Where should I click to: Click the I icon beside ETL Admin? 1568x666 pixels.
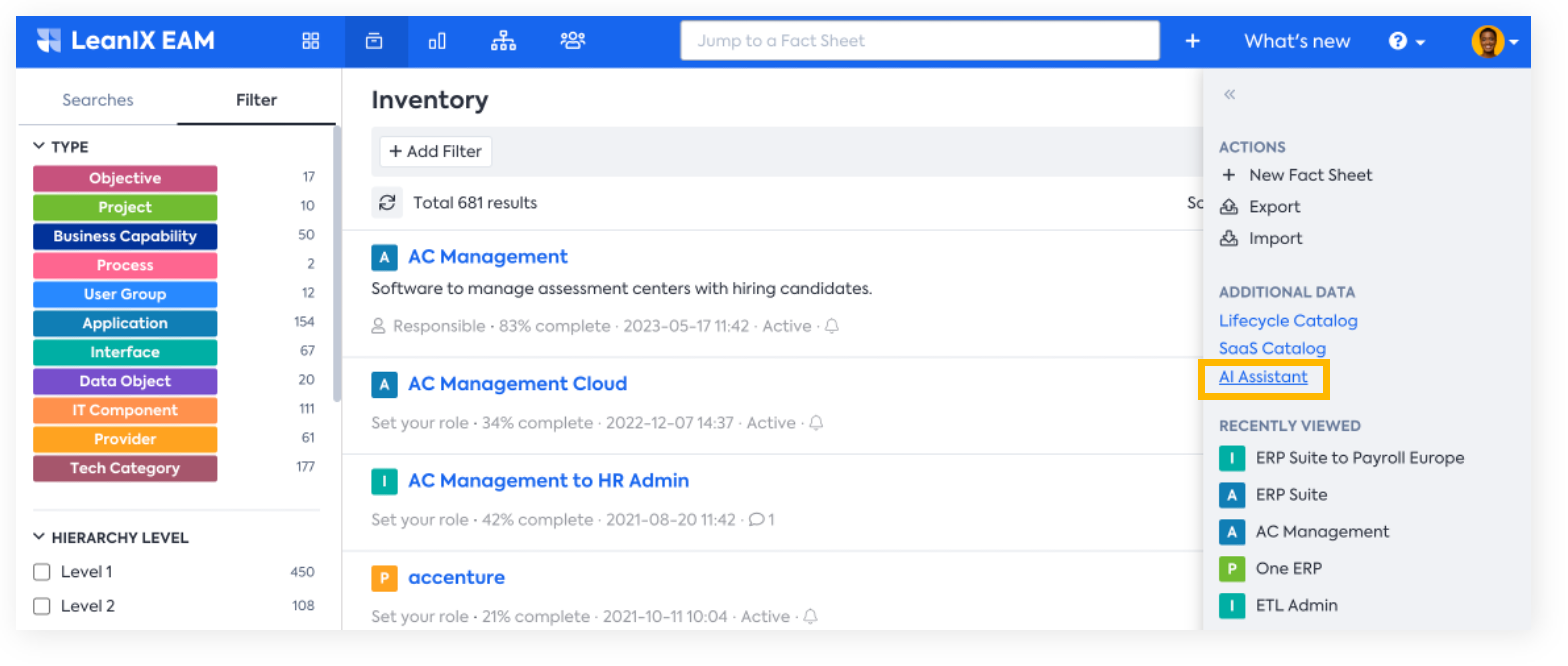[1232, 605]
